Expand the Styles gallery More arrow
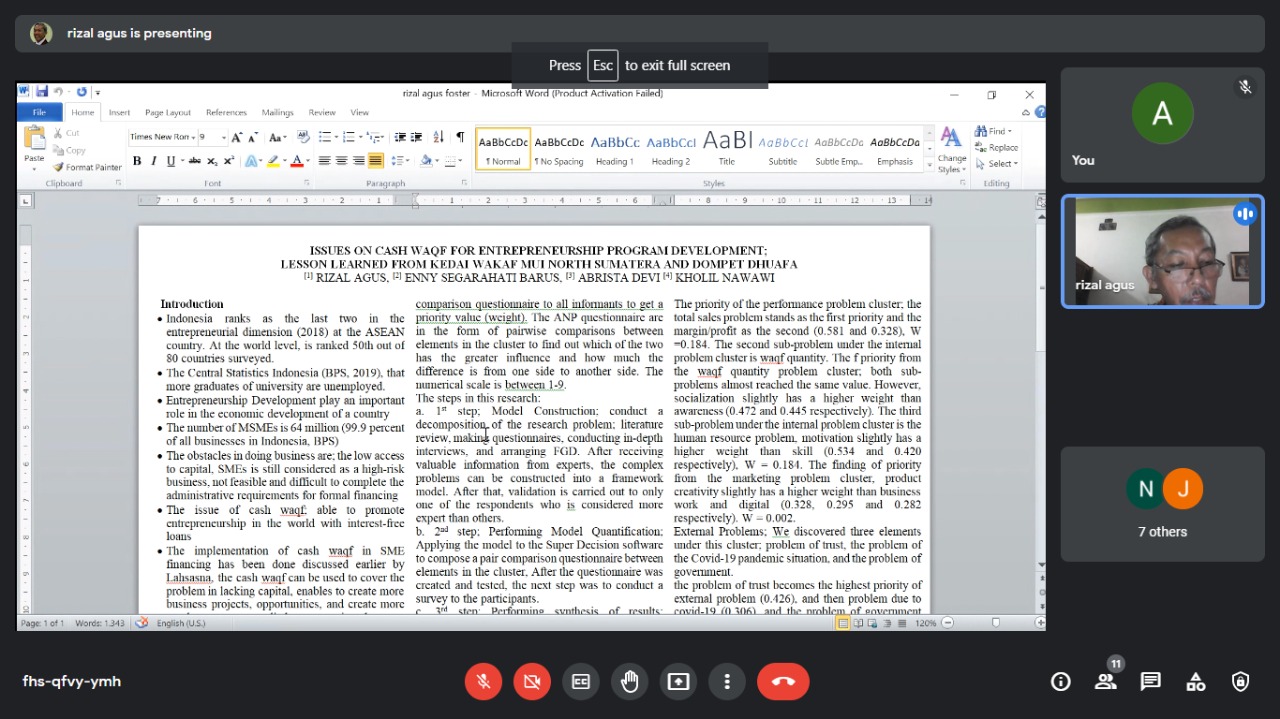Screen dimensions: 1280x719 (x=929, y=164)
